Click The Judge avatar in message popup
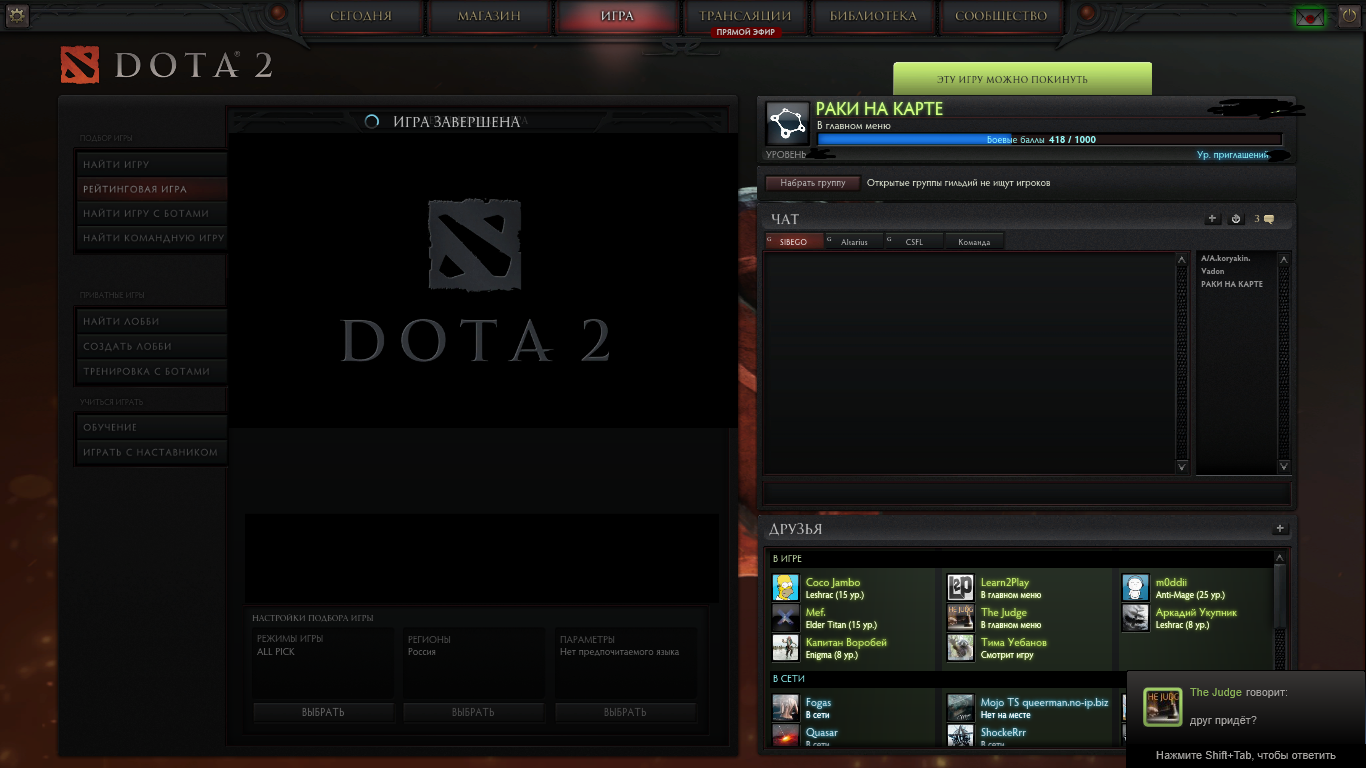The image size is (1366, 768). tap(1162, 706)
